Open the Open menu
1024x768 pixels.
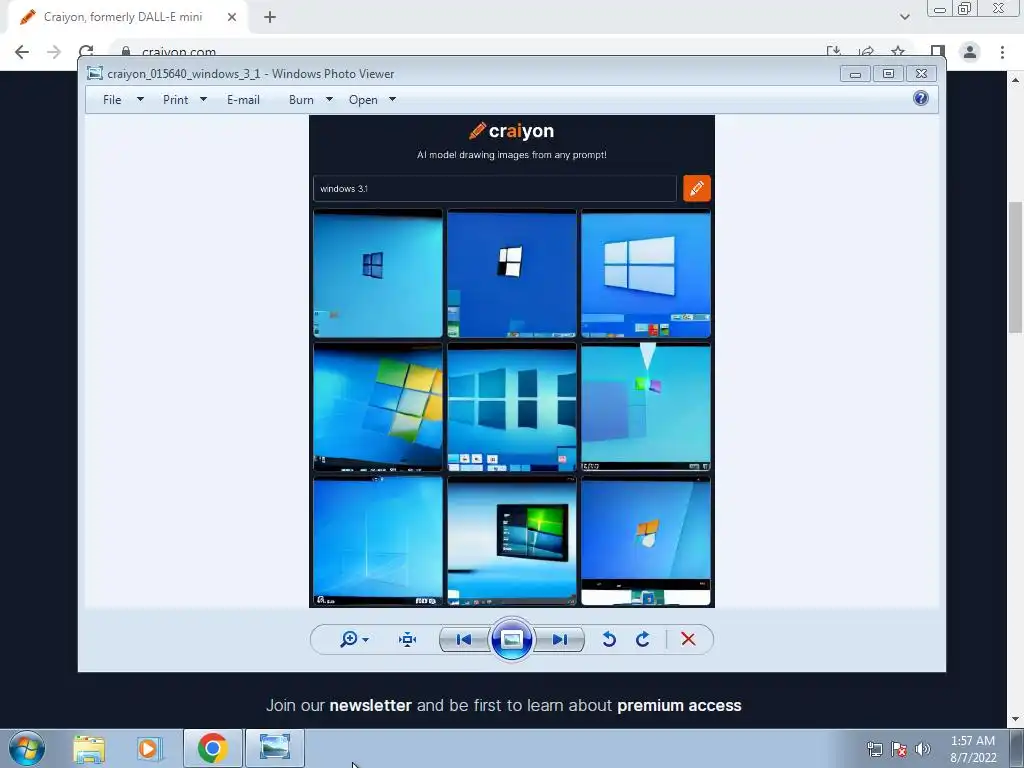363,100
